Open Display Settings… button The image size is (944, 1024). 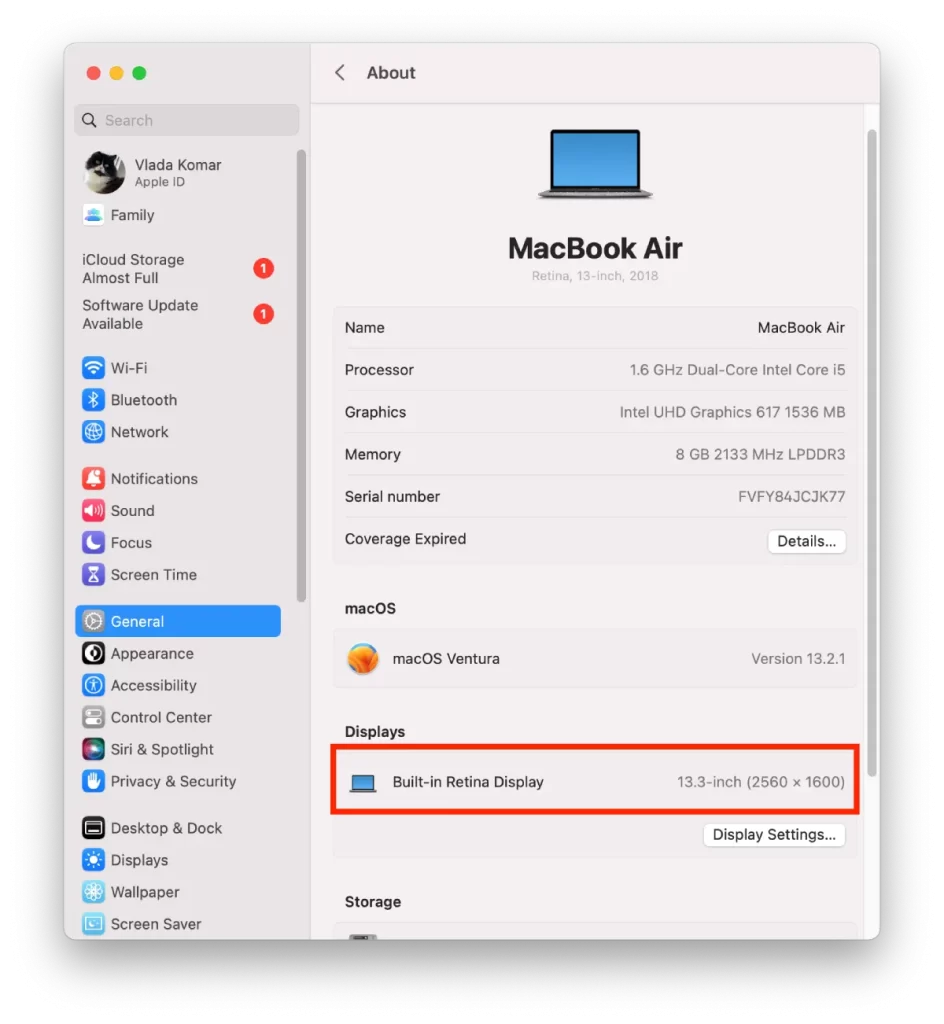774,835
